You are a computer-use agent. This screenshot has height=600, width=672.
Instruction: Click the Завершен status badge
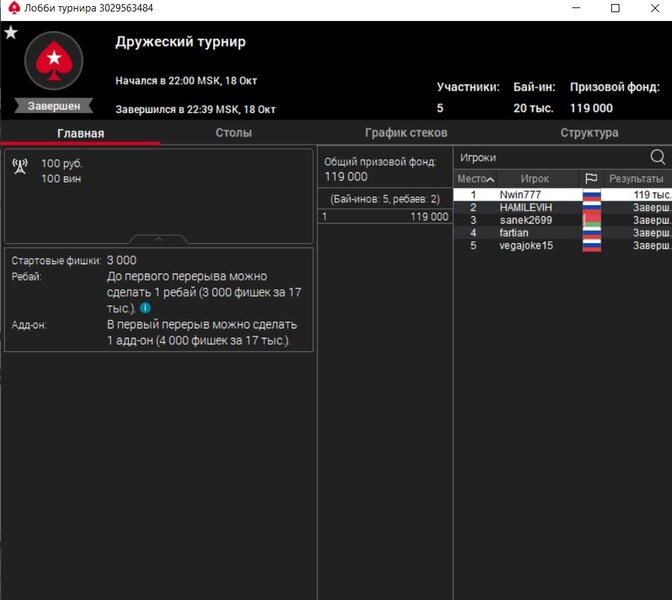pyautogui.click(x=53, y=106)
